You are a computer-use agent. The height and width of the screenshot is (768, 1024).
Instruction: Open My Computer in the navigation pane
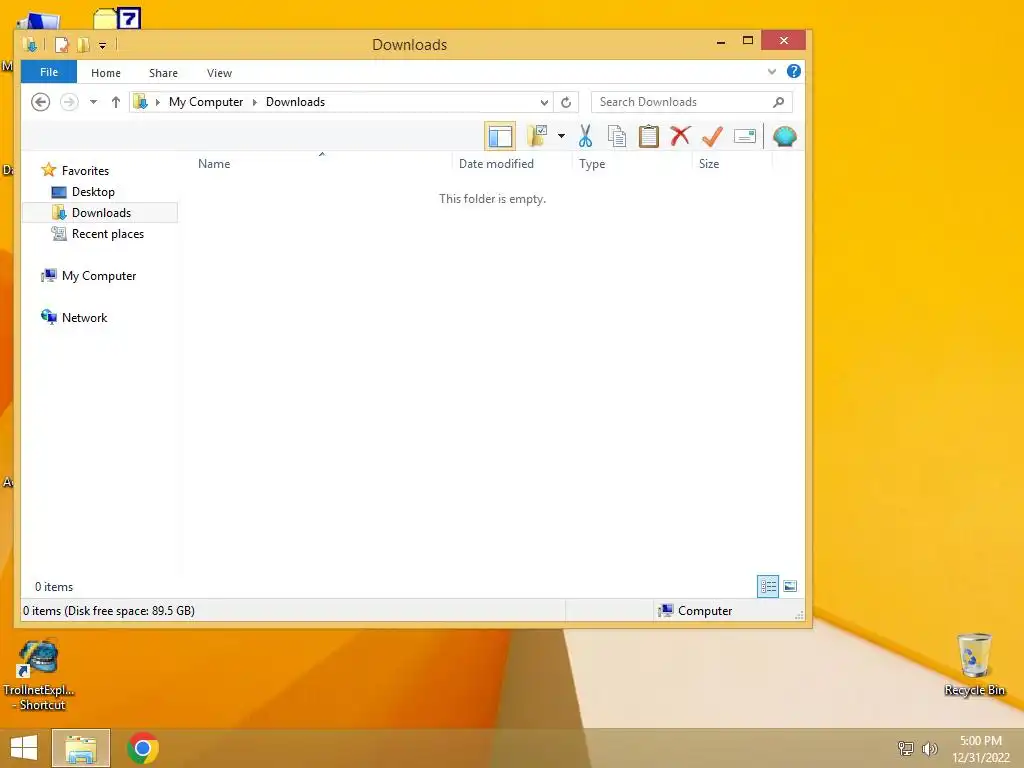(x=99, y=276)
